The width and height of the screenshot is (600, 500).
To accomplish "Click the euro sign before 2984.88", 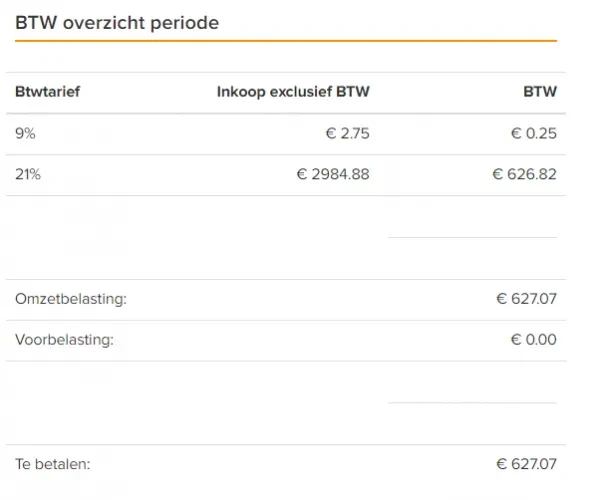I will click(302, 174).
